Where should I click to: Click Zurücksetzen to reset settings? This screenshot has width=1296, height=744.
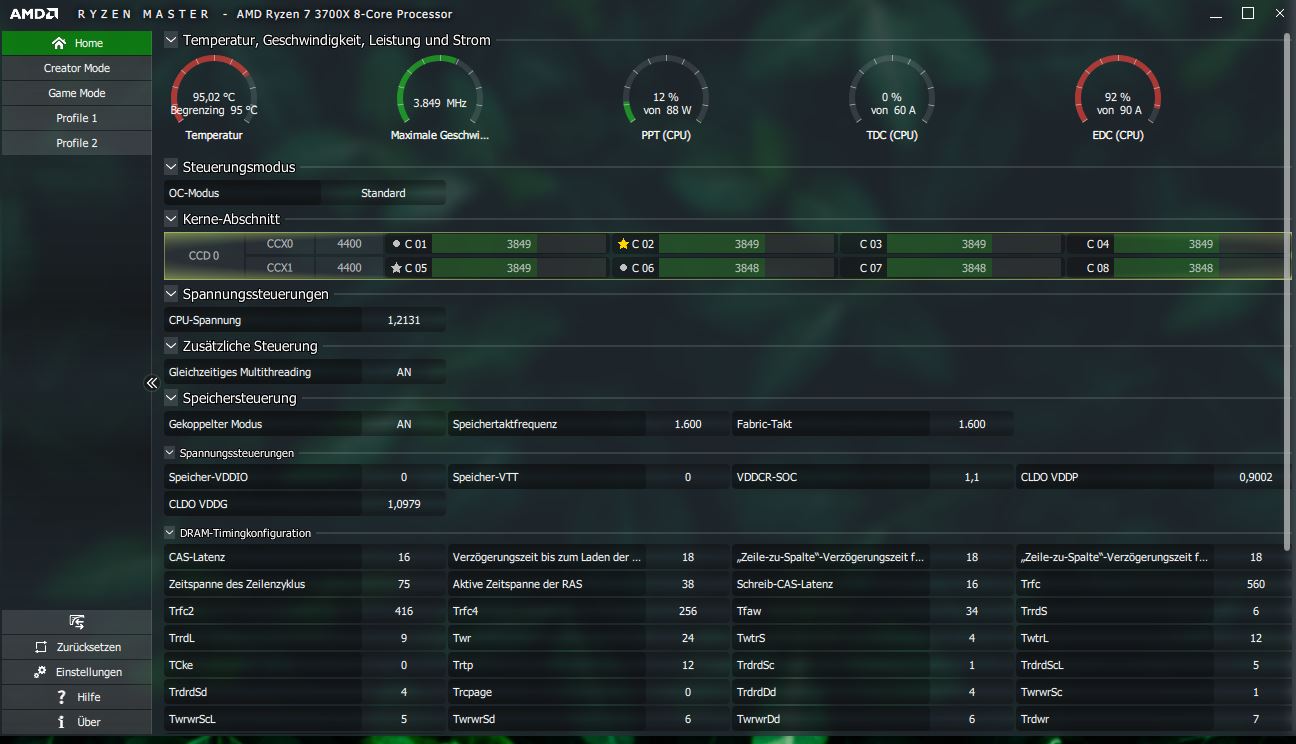pyautogui.click(x=76, y=647)
